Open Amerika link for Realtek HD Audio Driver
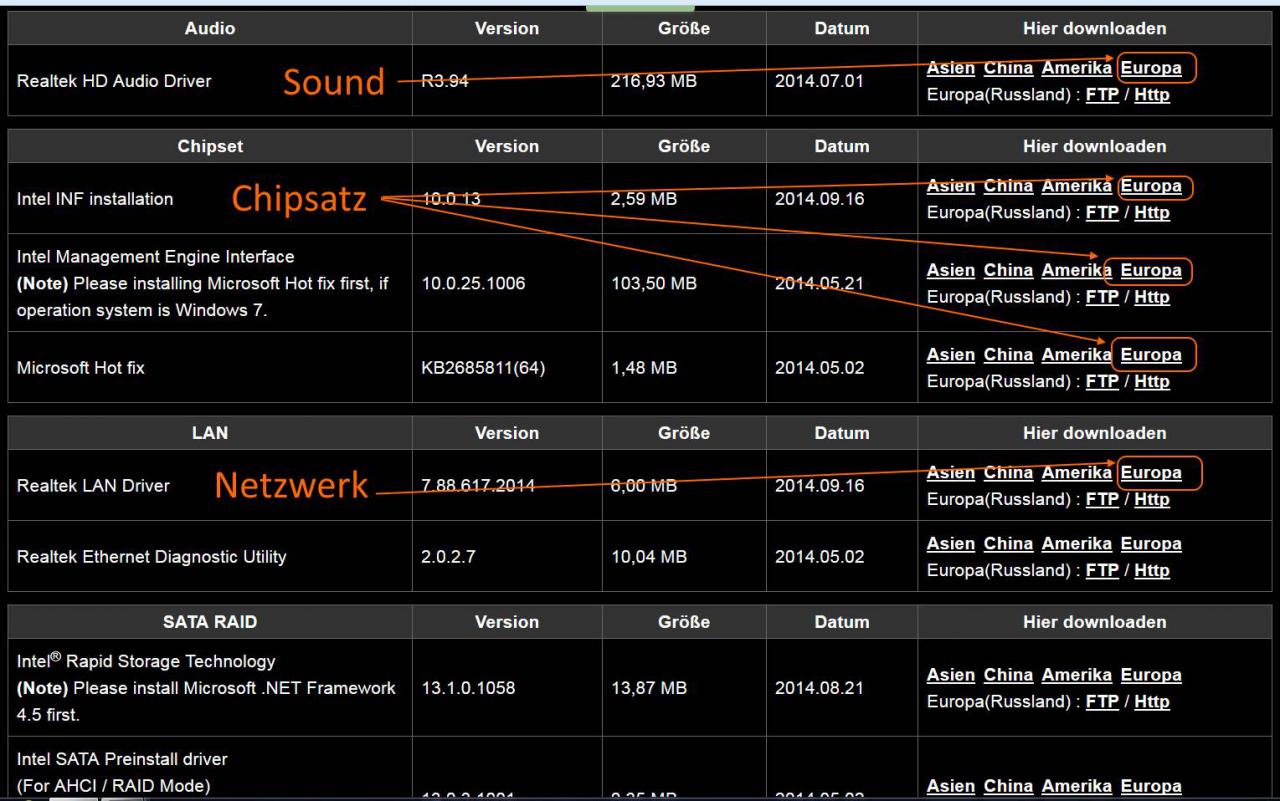The image size is (1280, 801). (1076, 68)
